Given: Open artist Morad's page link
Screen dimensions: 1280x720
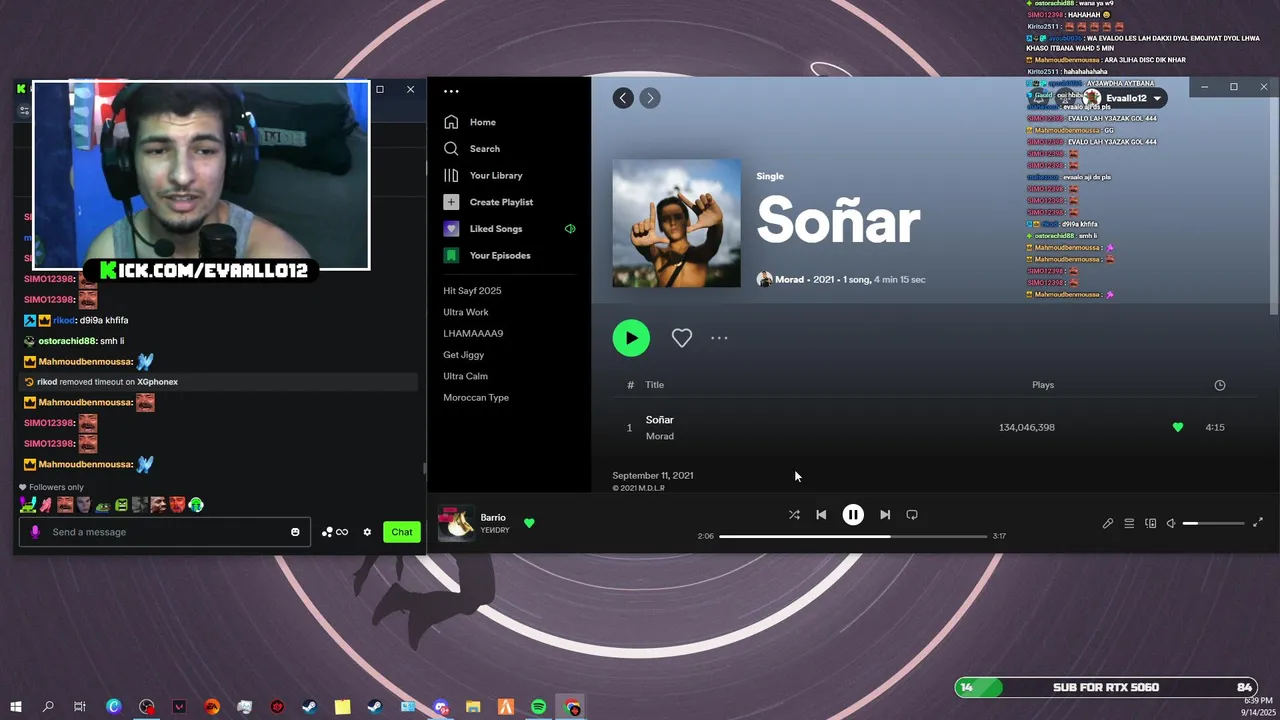Looking at the screenshot, I should click(789, 279).
